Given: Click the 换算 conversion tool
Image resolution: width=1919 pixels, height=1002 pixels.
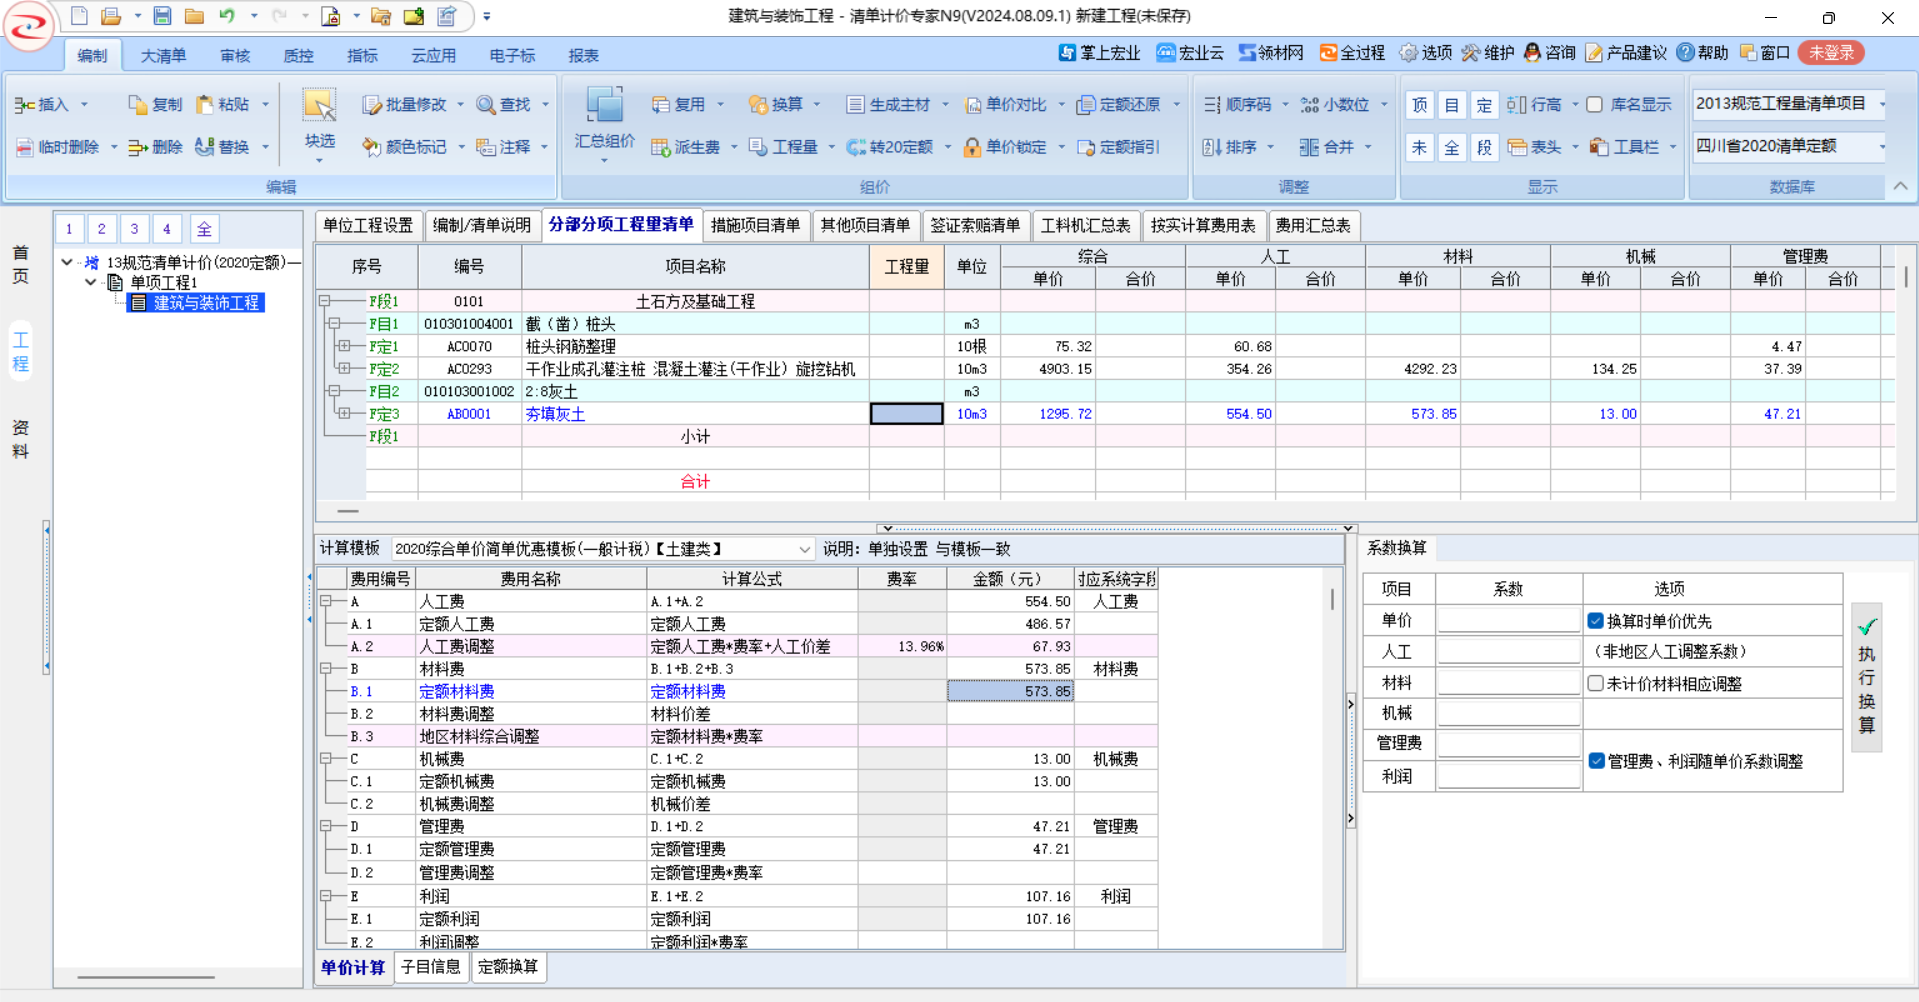Looking at the screenshot, I should 776,105.
